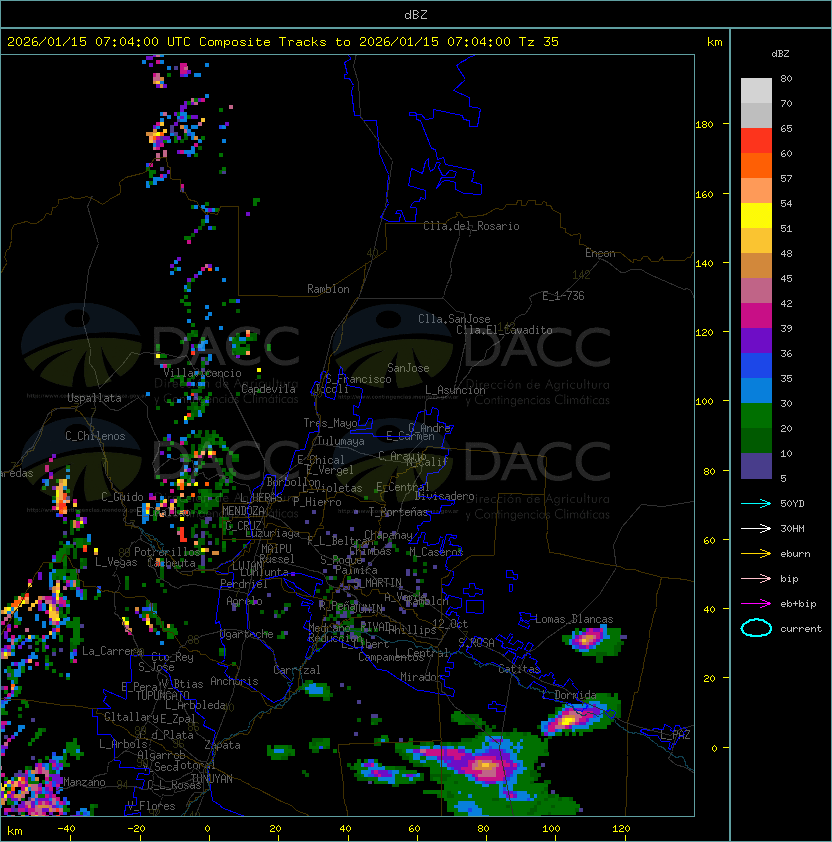Click the Perdriel map label
The height and width of the screenshot is (842, 832).
click(x=244, y=584)
